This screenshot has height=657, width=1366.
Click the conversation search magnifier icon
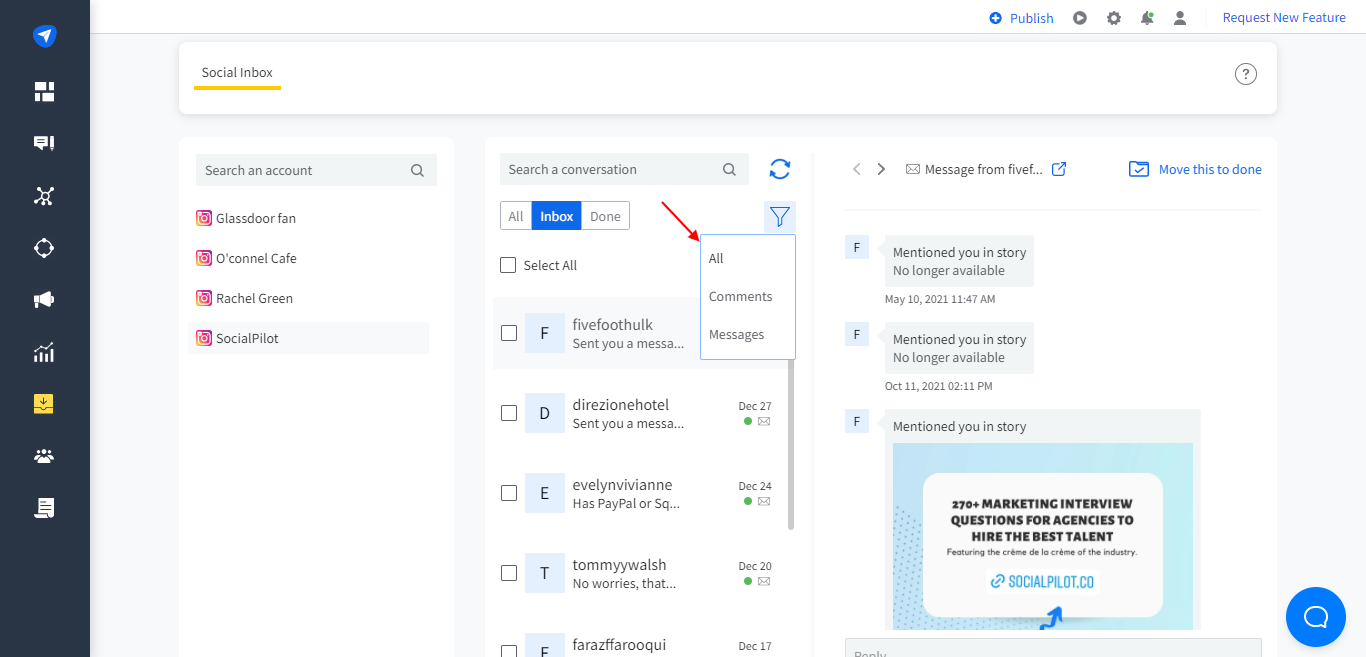pyautogui.click(x=730, y=170)
